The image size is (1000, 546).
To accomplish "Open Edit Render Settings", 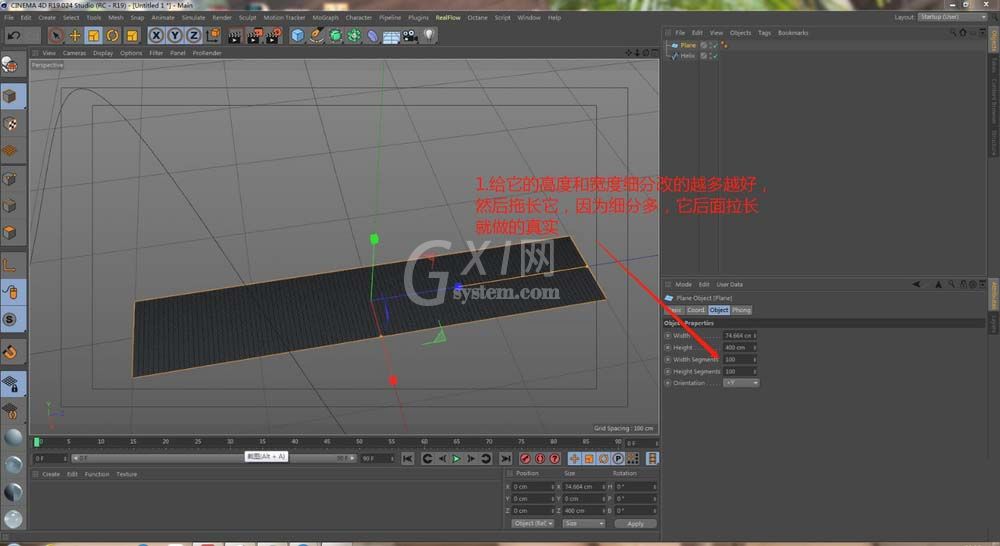I will pyautogui.click(x=273, y=36).
